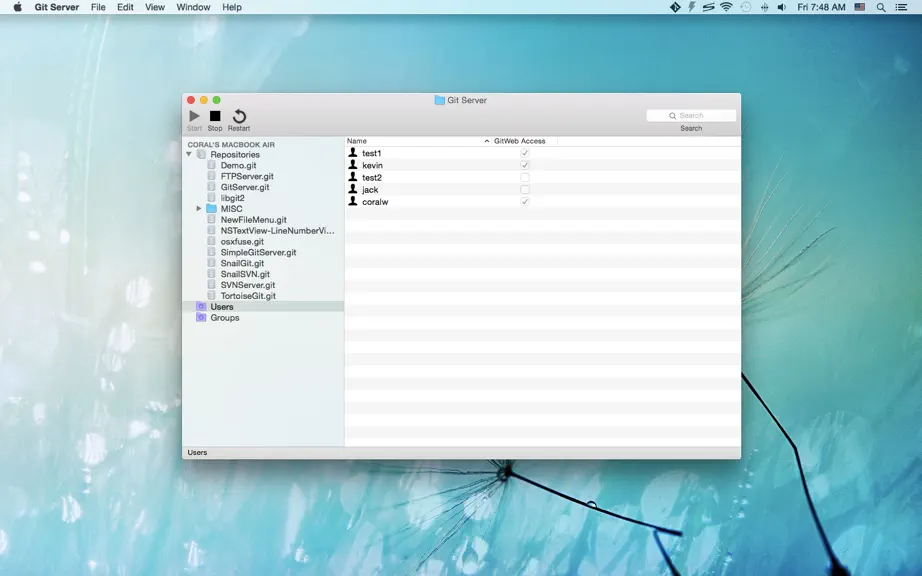Click the Users purple sidebar icon
This screenshot has height=576, width=922.
point(201,306)
